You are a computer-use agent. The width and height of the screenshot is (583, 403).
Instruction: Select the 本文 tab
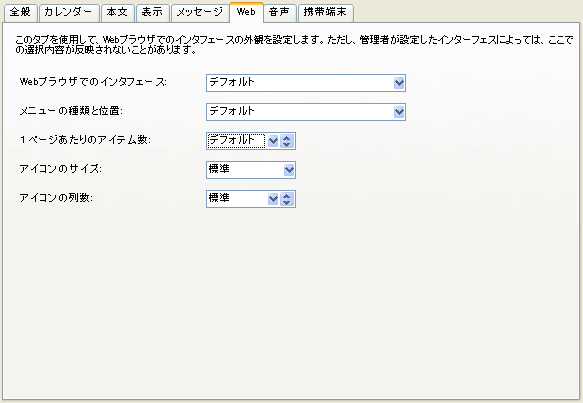[x=117, y=13]
